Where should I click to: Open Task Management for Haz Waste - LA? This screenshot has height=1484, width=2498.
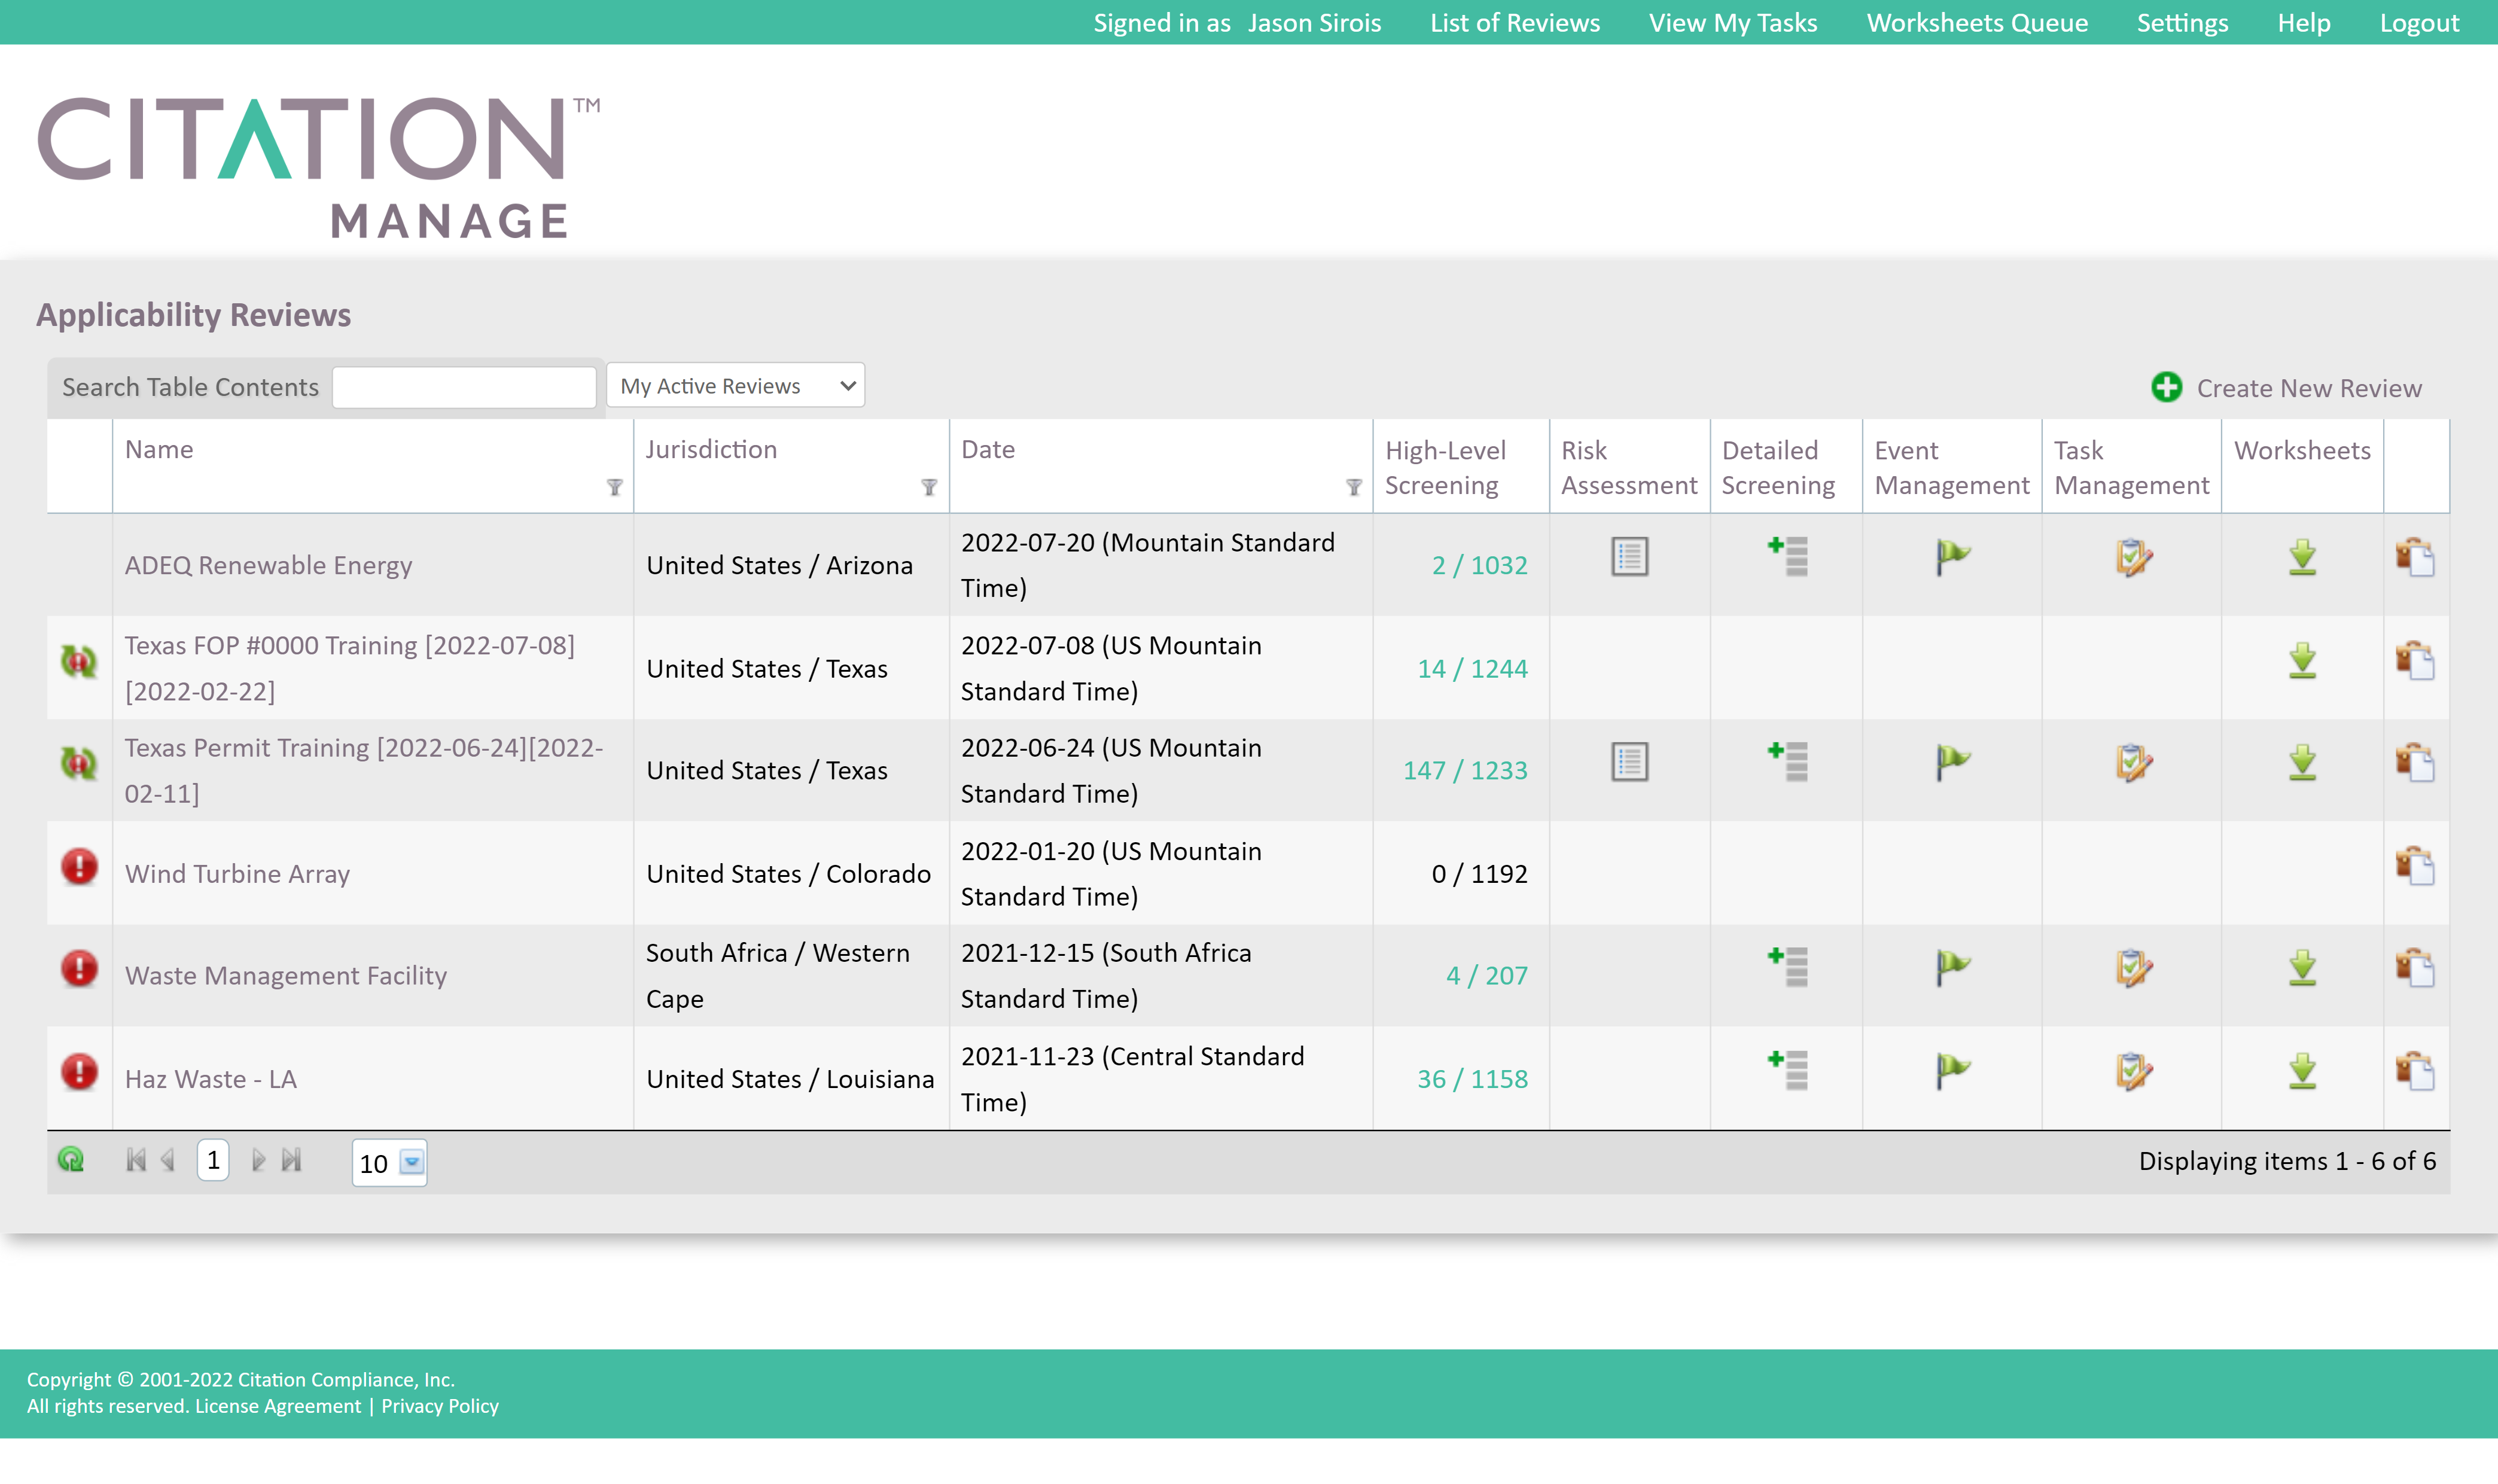(x=2133, y=1071)
